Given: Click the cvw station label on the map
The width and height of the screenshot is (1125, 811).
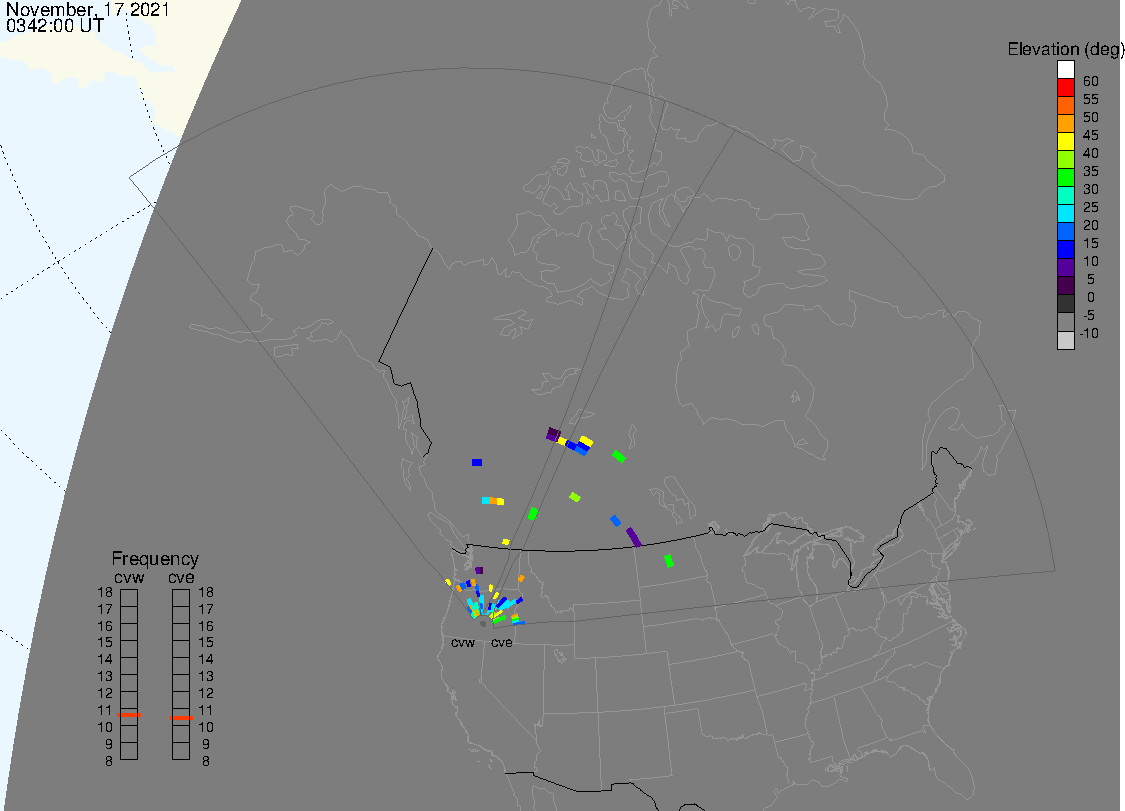Looking at the screenshot, I should click(x=463, y=643).
